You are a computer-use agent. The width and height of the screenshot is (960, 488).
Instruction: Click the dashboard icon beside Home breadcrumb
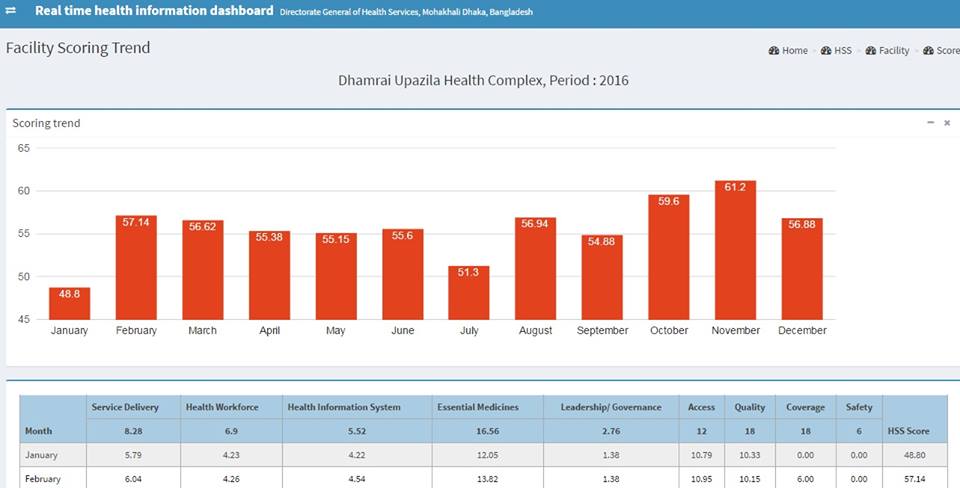774,50
